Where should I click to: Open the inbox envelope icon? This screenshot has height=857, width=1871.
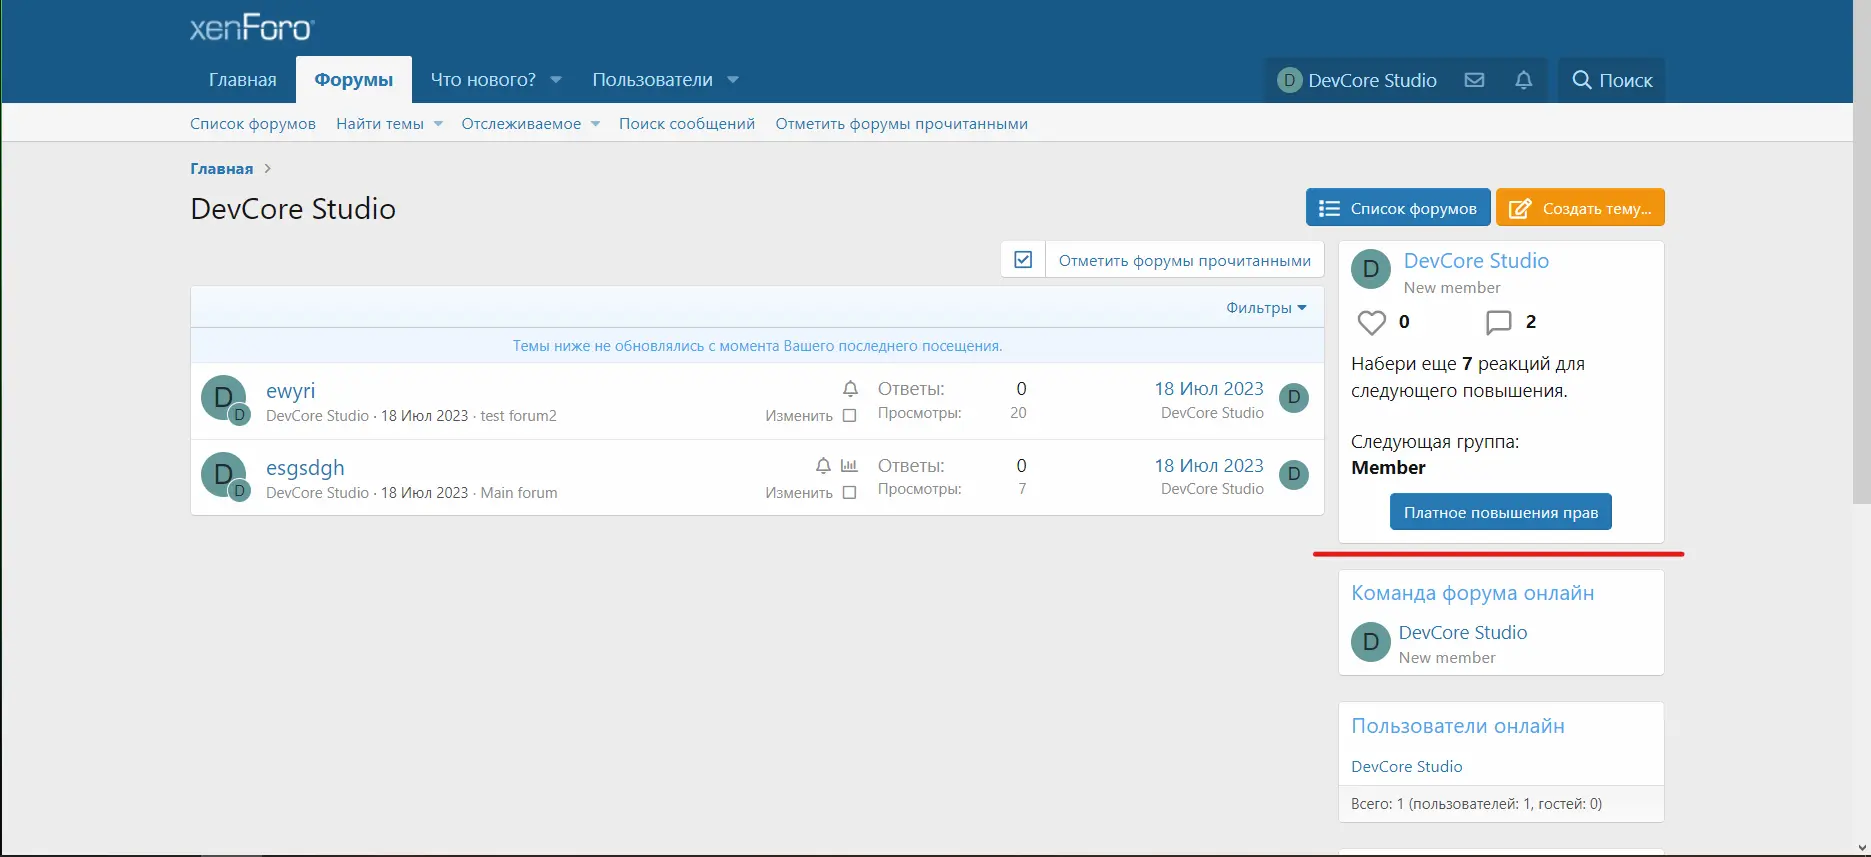pos(1474,80)
